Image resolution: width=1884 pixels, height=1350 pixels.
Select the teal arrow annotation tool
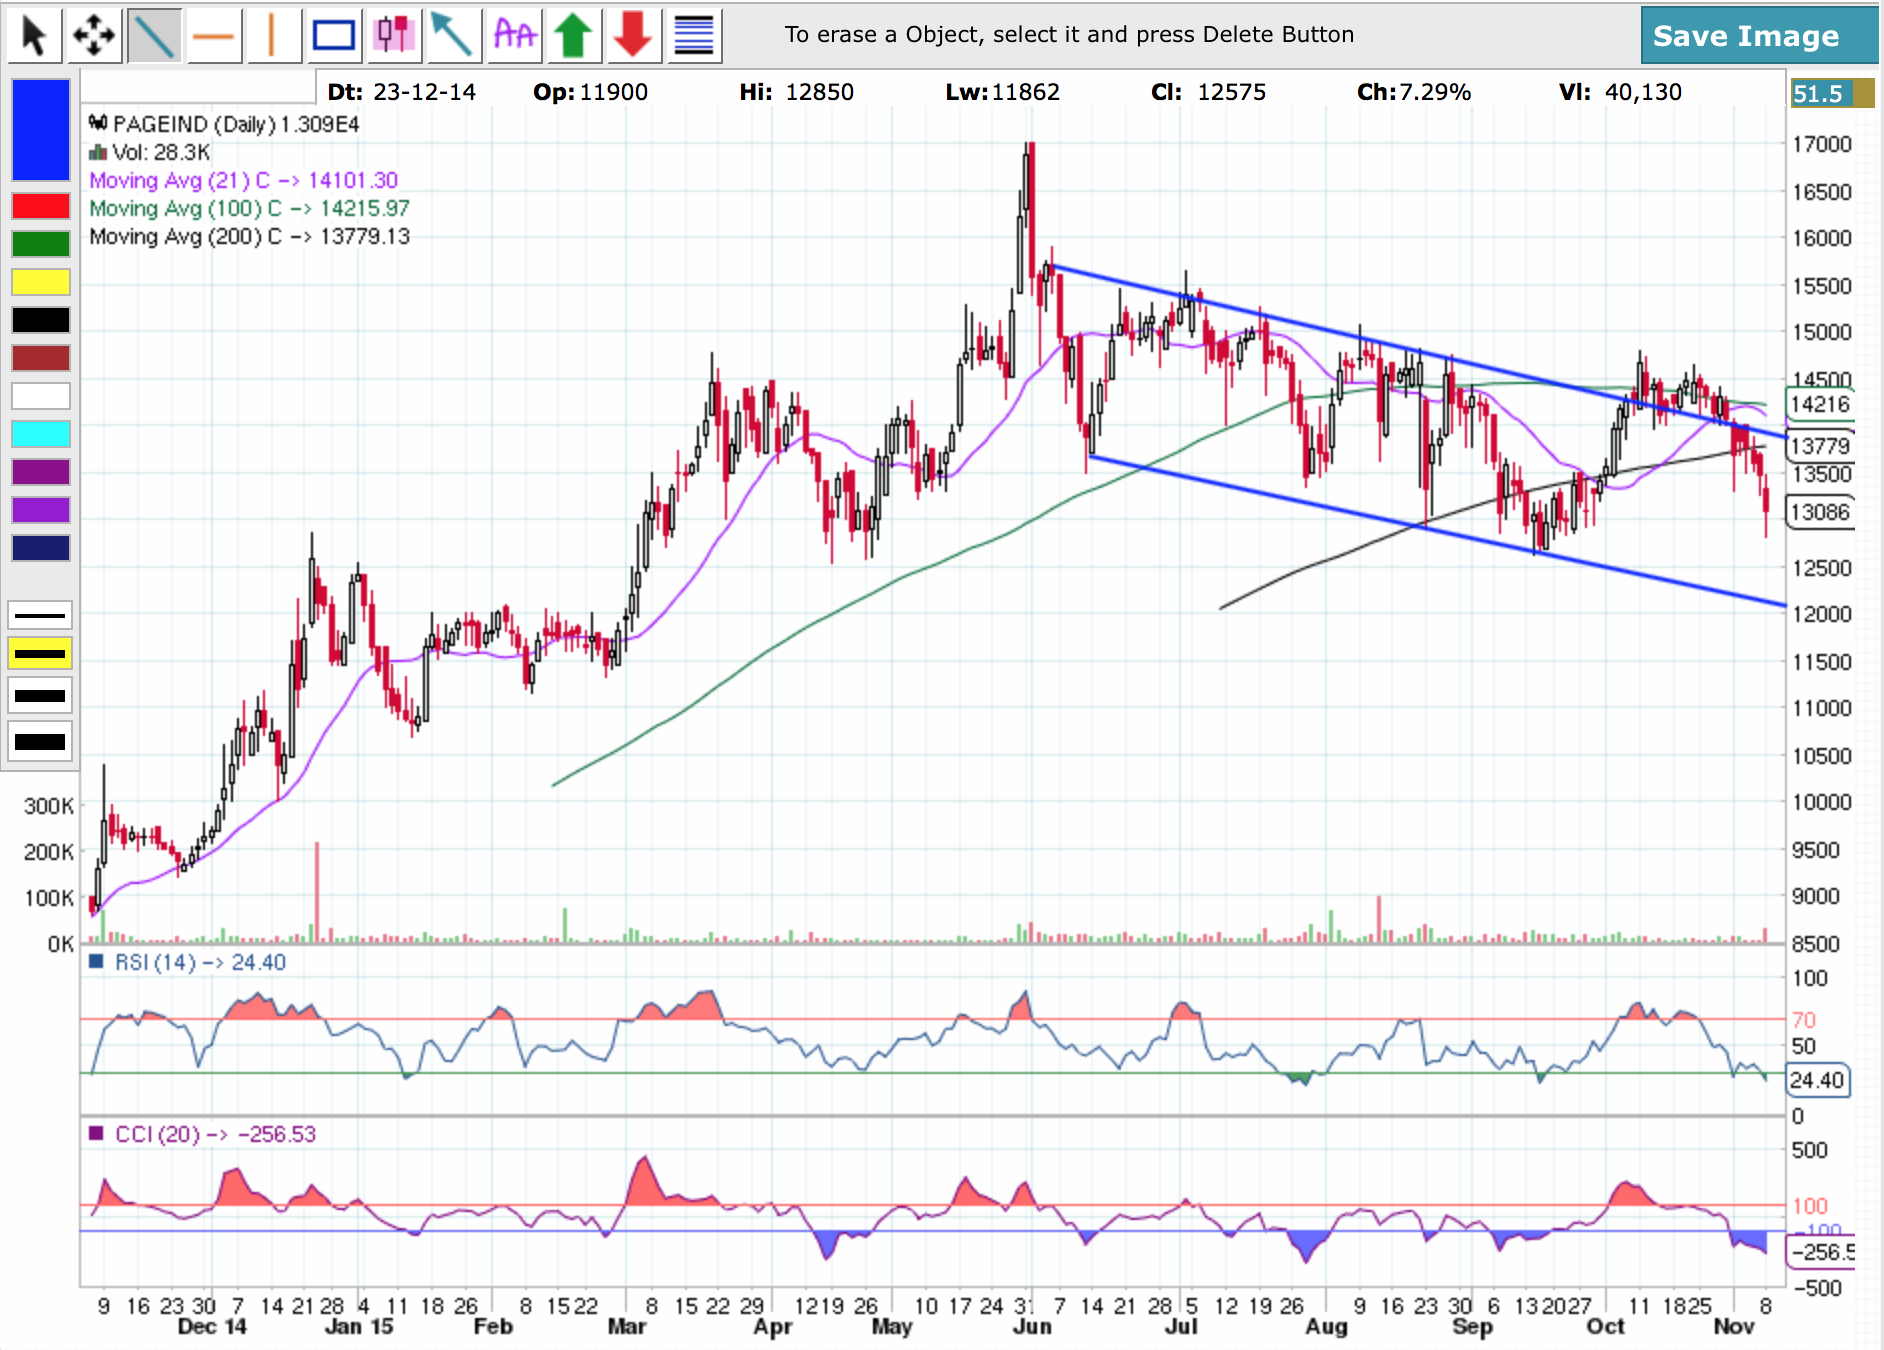point(453,36)
